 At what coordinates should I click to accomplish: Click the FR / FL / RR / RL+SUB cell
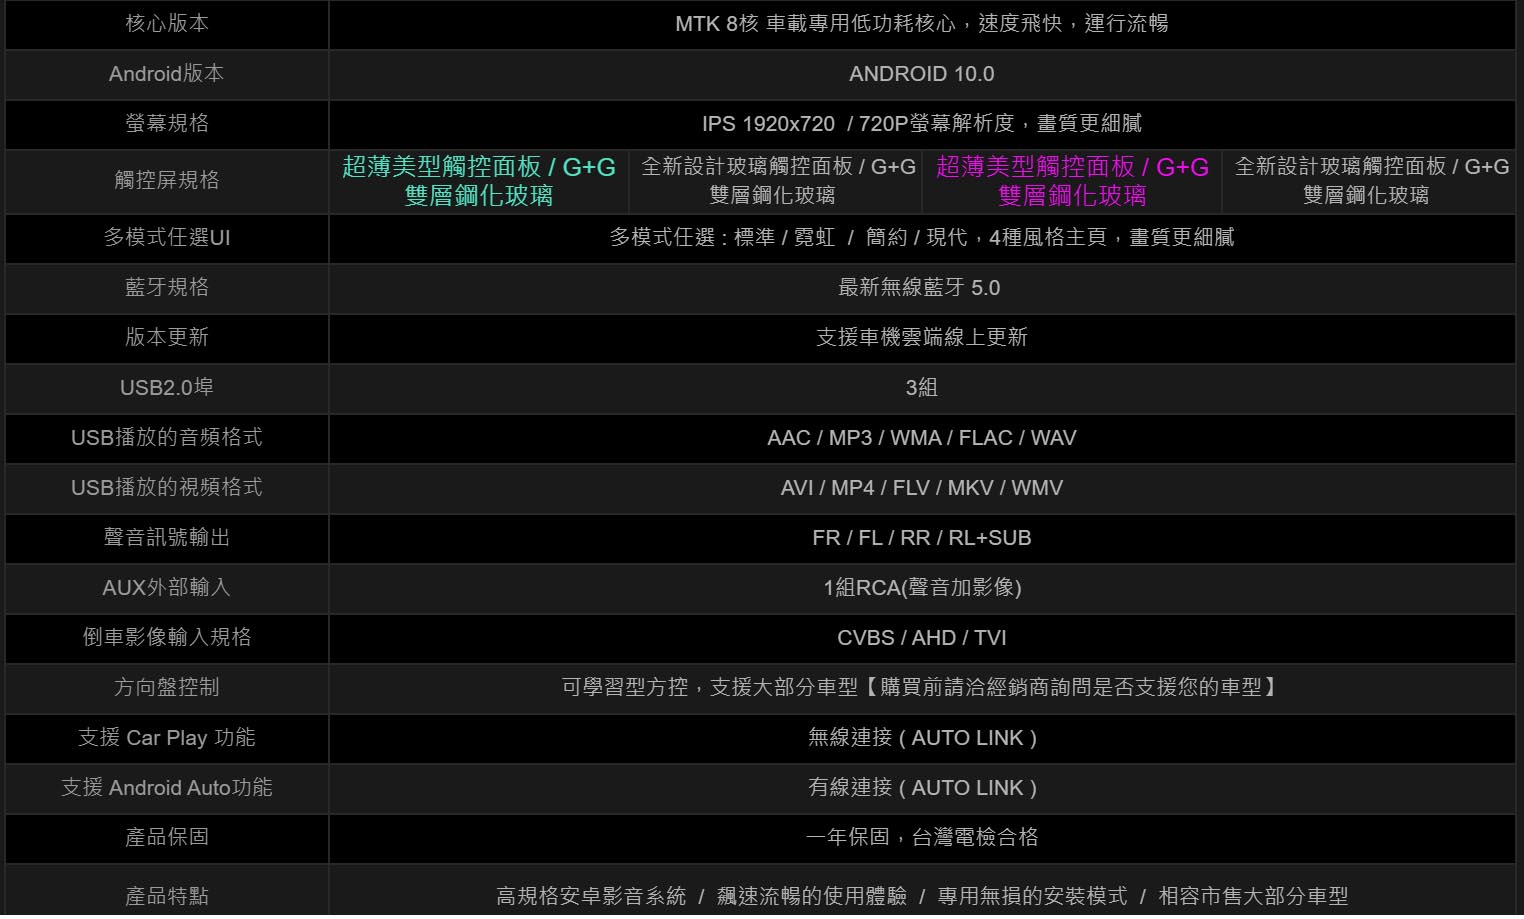921,538
